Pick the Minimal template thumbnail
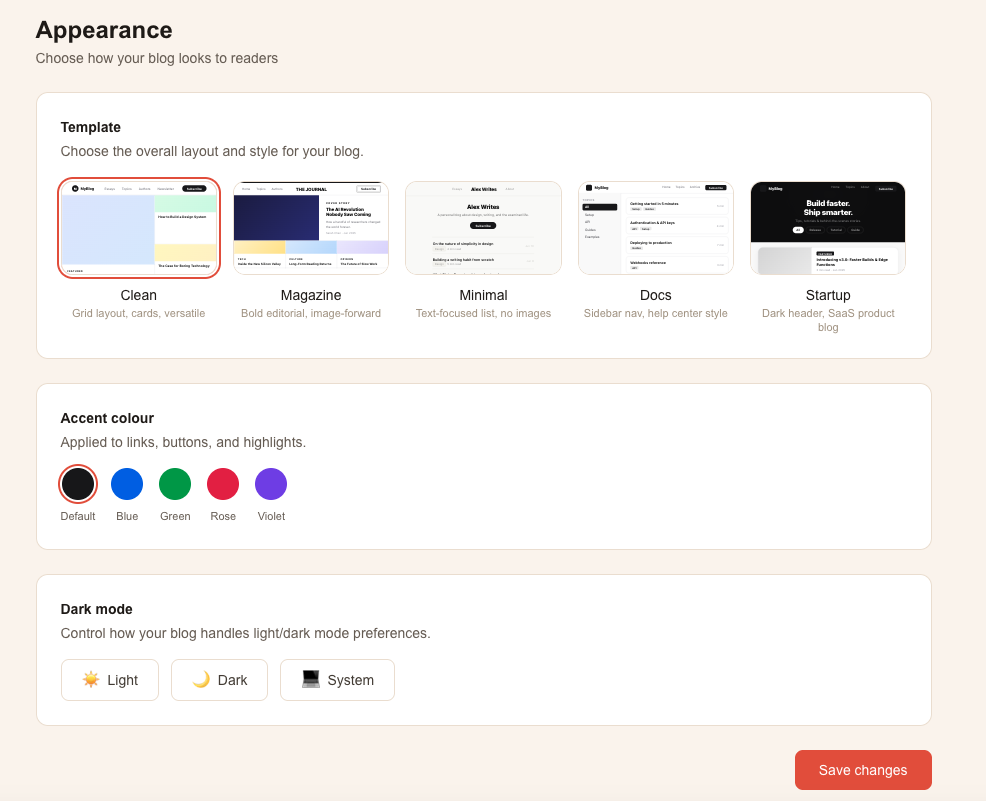This screenshot has width=986, height=801. (484, 228)
